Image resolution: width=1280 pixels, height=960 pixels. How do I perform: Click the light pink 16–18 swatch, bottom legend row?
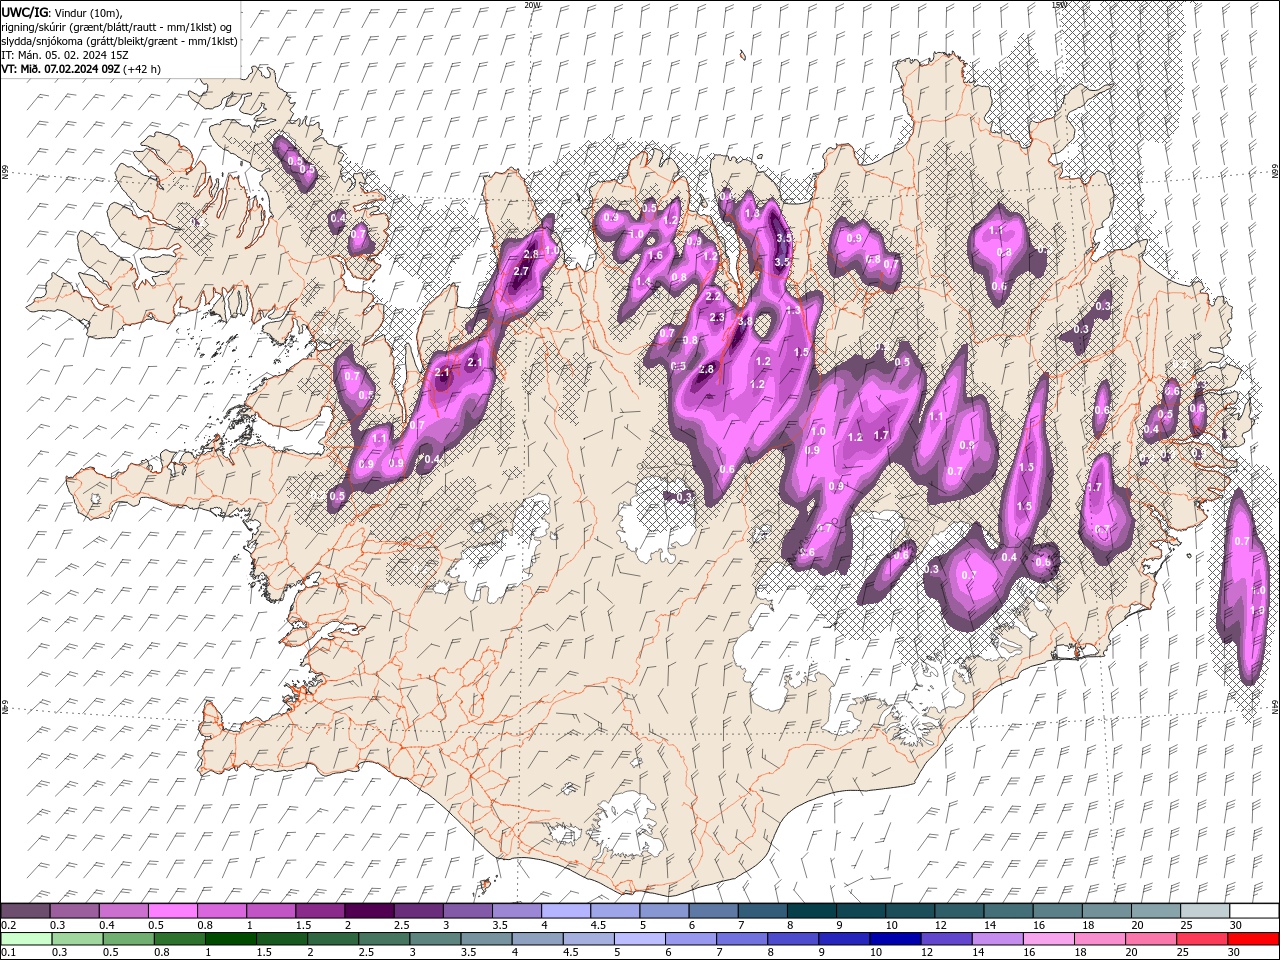click(x=1049, y=939)
